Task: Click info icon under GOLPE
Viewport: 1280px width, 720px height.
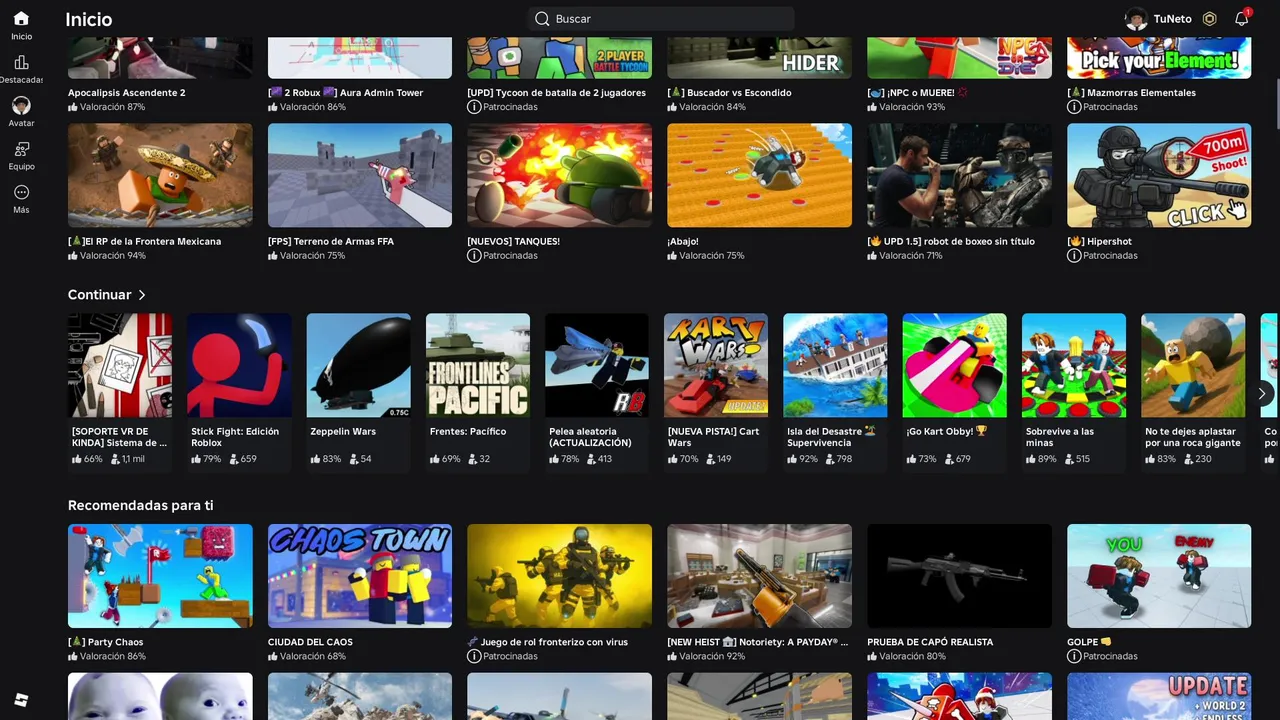Action: click(x=1074, y=657)
